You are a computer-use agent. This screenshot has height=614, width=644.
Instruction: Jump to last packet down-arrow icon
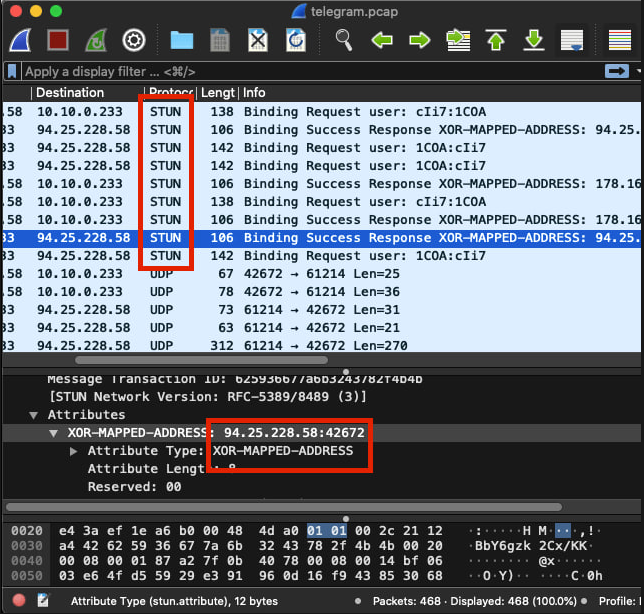[534, 41]
